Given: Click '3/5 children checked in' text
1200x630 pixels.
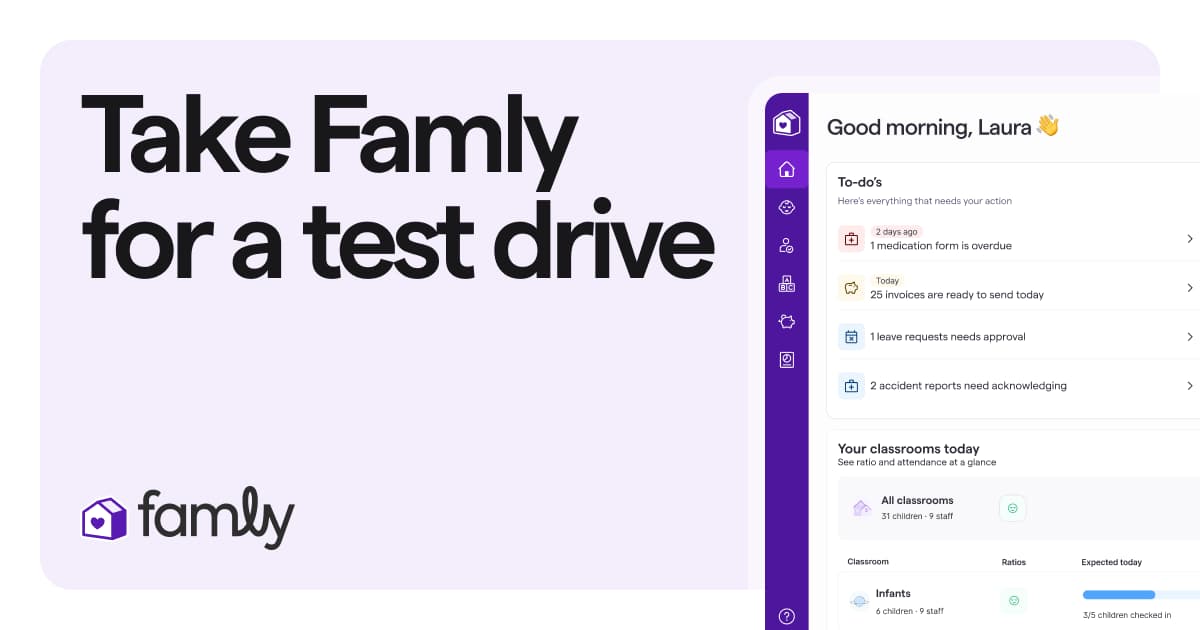Looking at the screenshot, I should coord(1126,614).
